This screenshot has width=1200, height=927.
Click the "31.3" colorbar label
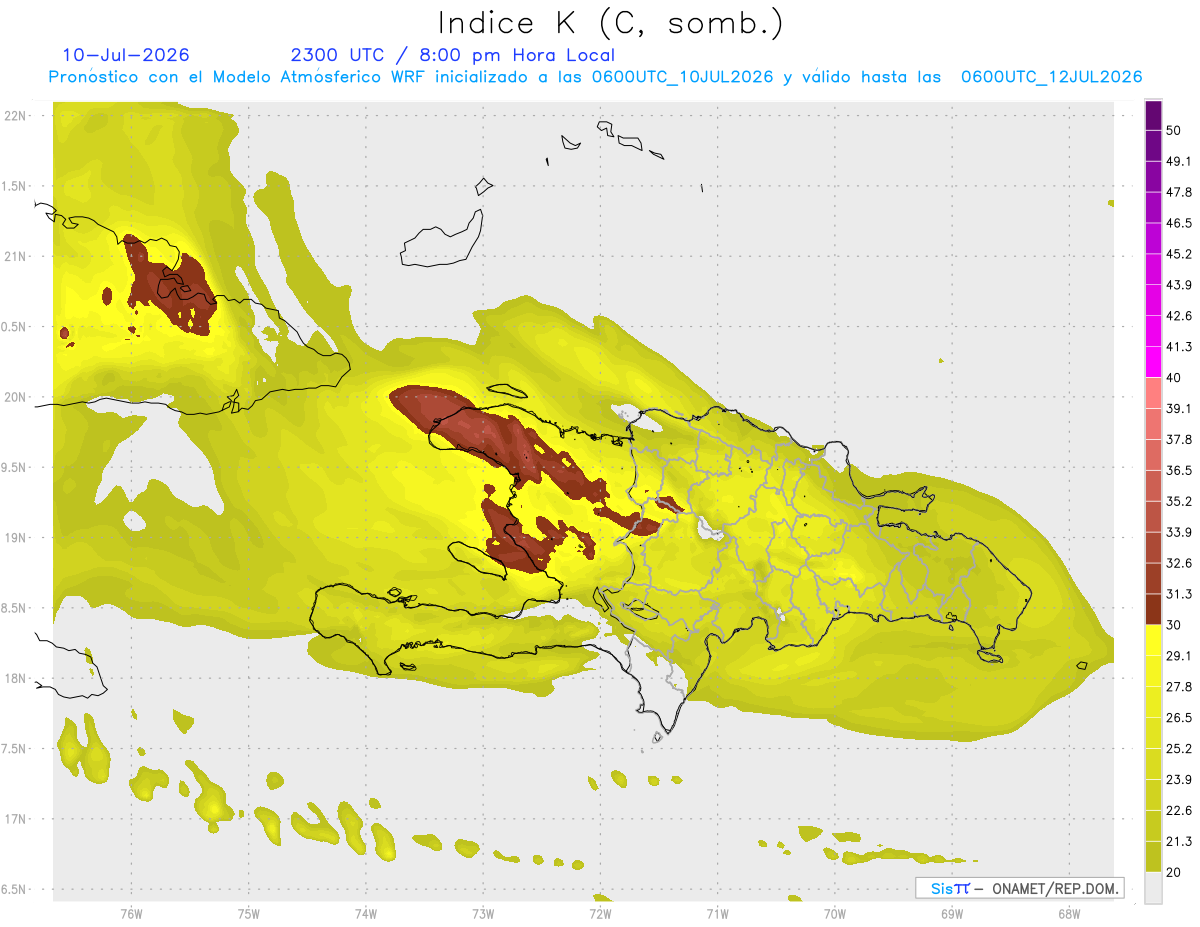[1179, 594]
